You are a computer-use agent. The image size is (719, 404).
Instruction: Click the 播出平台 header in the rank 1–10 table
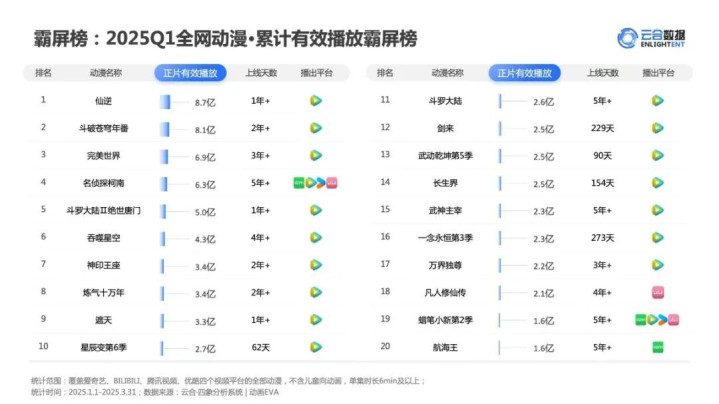point(316,73)
